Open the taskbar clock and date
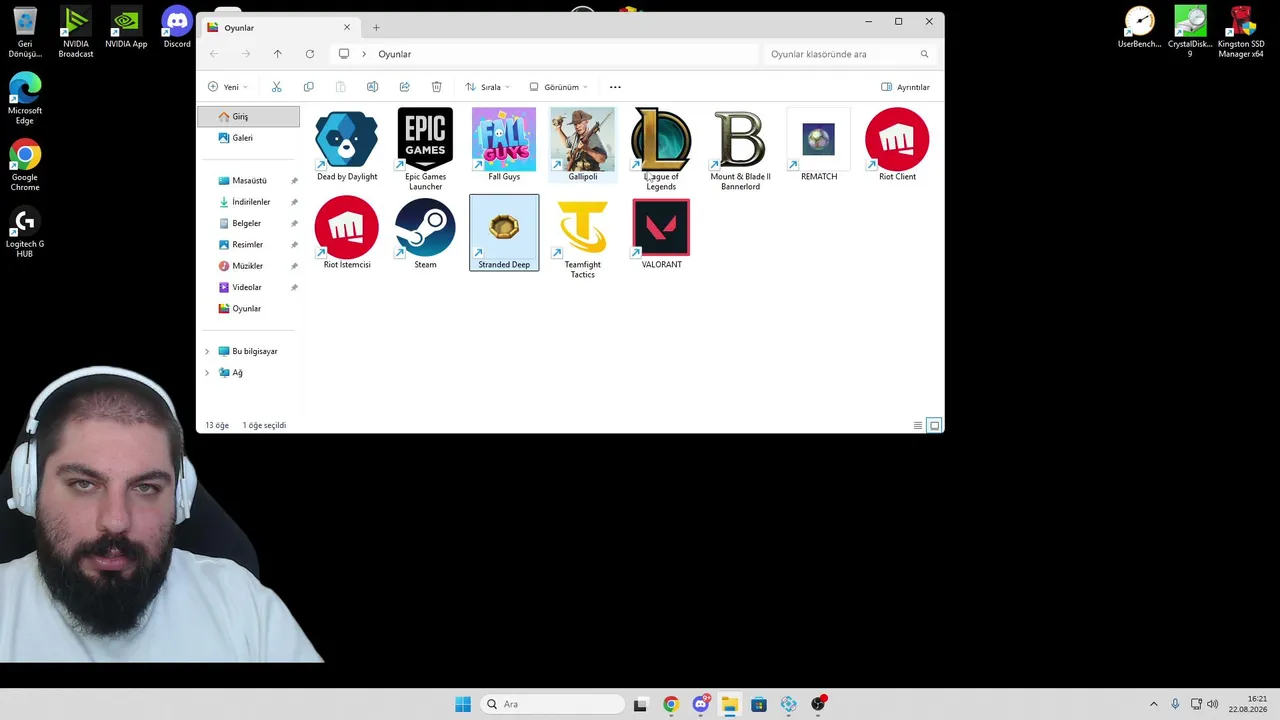This screenshot has width=1280, height=720. [1248, 704]
